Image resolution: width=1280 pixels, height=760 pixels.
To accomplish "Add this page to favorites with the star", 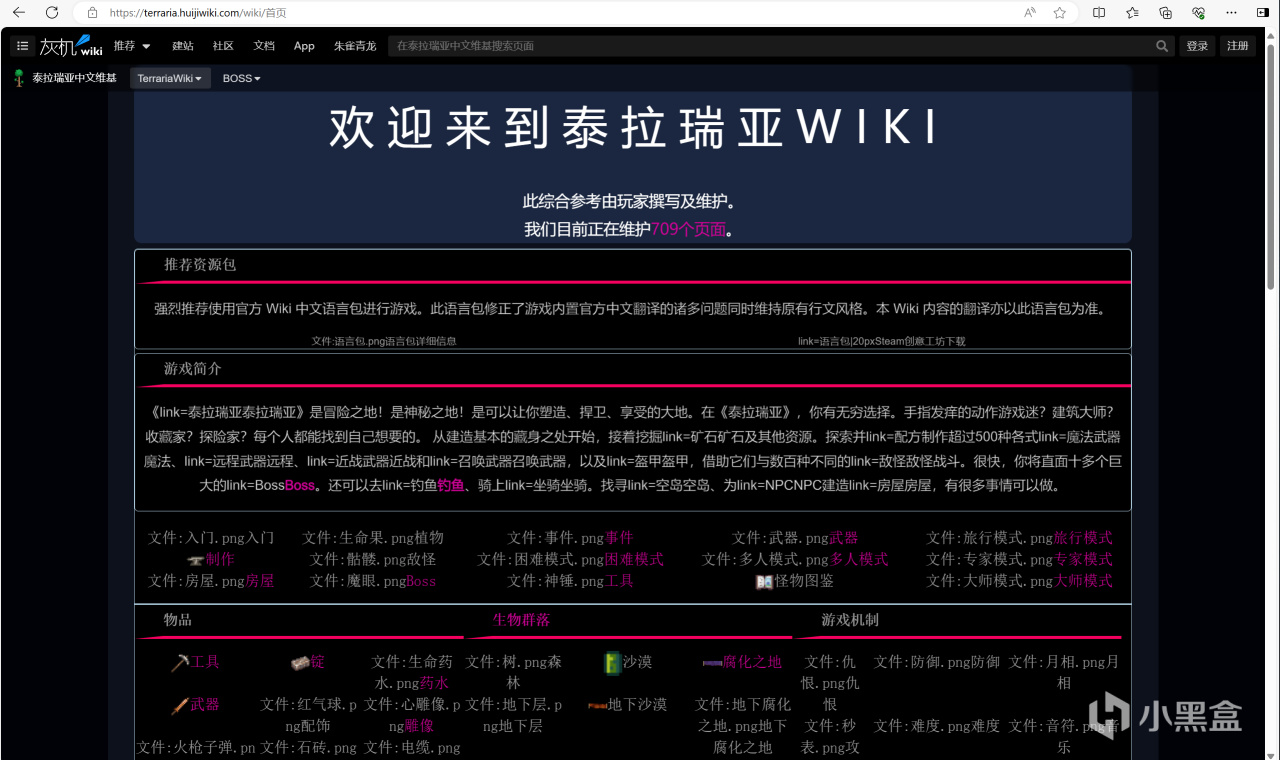I will pyautogui.click(x=1060, y=13).
